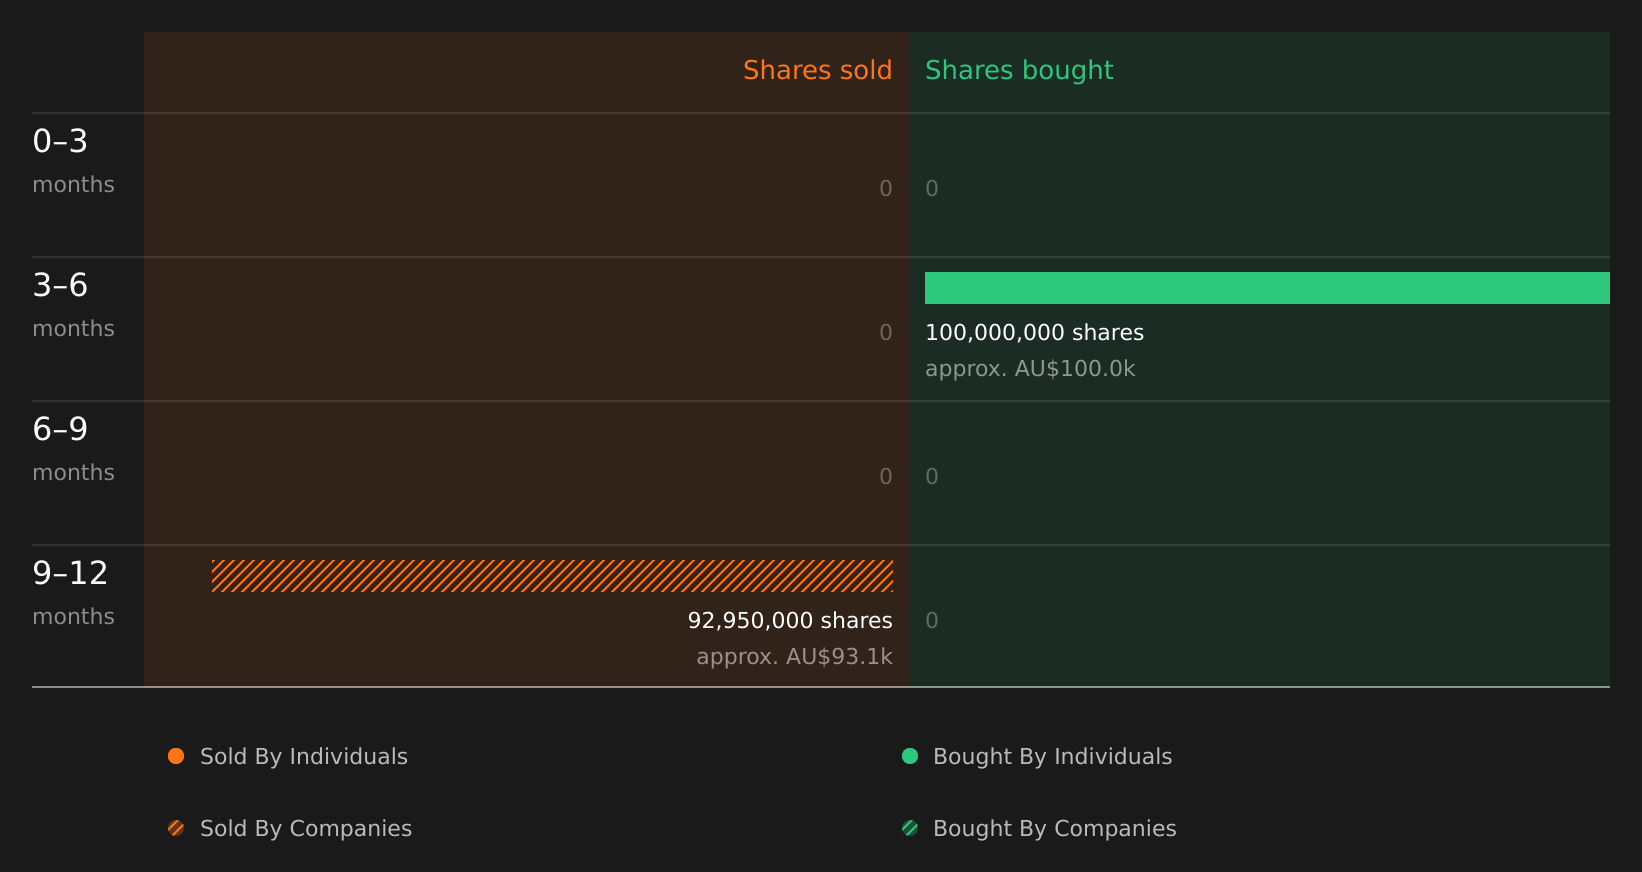Click the 9–12 months row label
The width and height of the screenshot is (1642, 872).
pyautogui.click(x=74, y=593)
